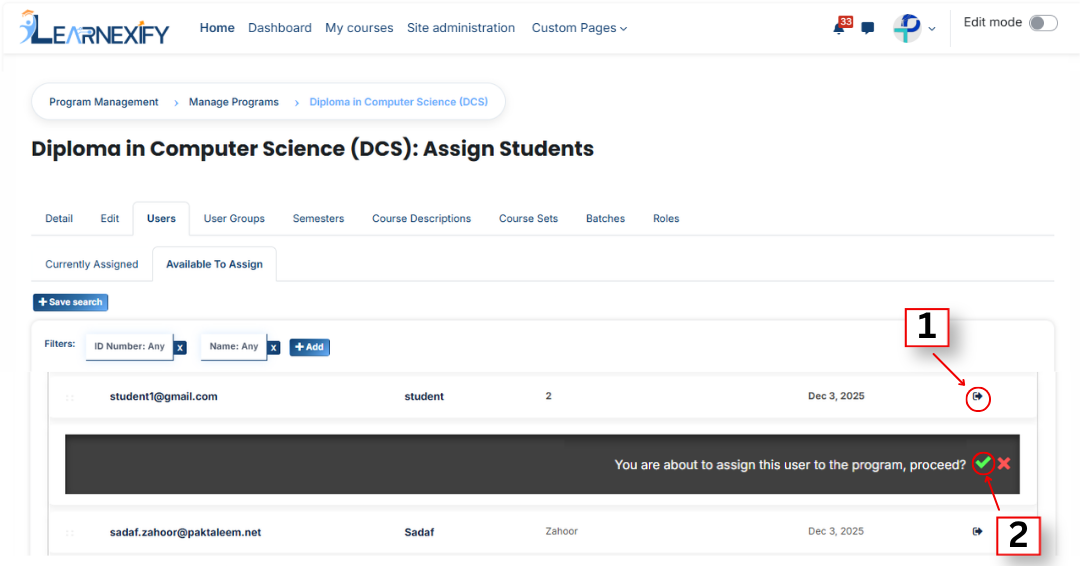Toggle Edit mode switch
The width and height of the screenshot is (1080, 566).
[x=1043, y=23]
